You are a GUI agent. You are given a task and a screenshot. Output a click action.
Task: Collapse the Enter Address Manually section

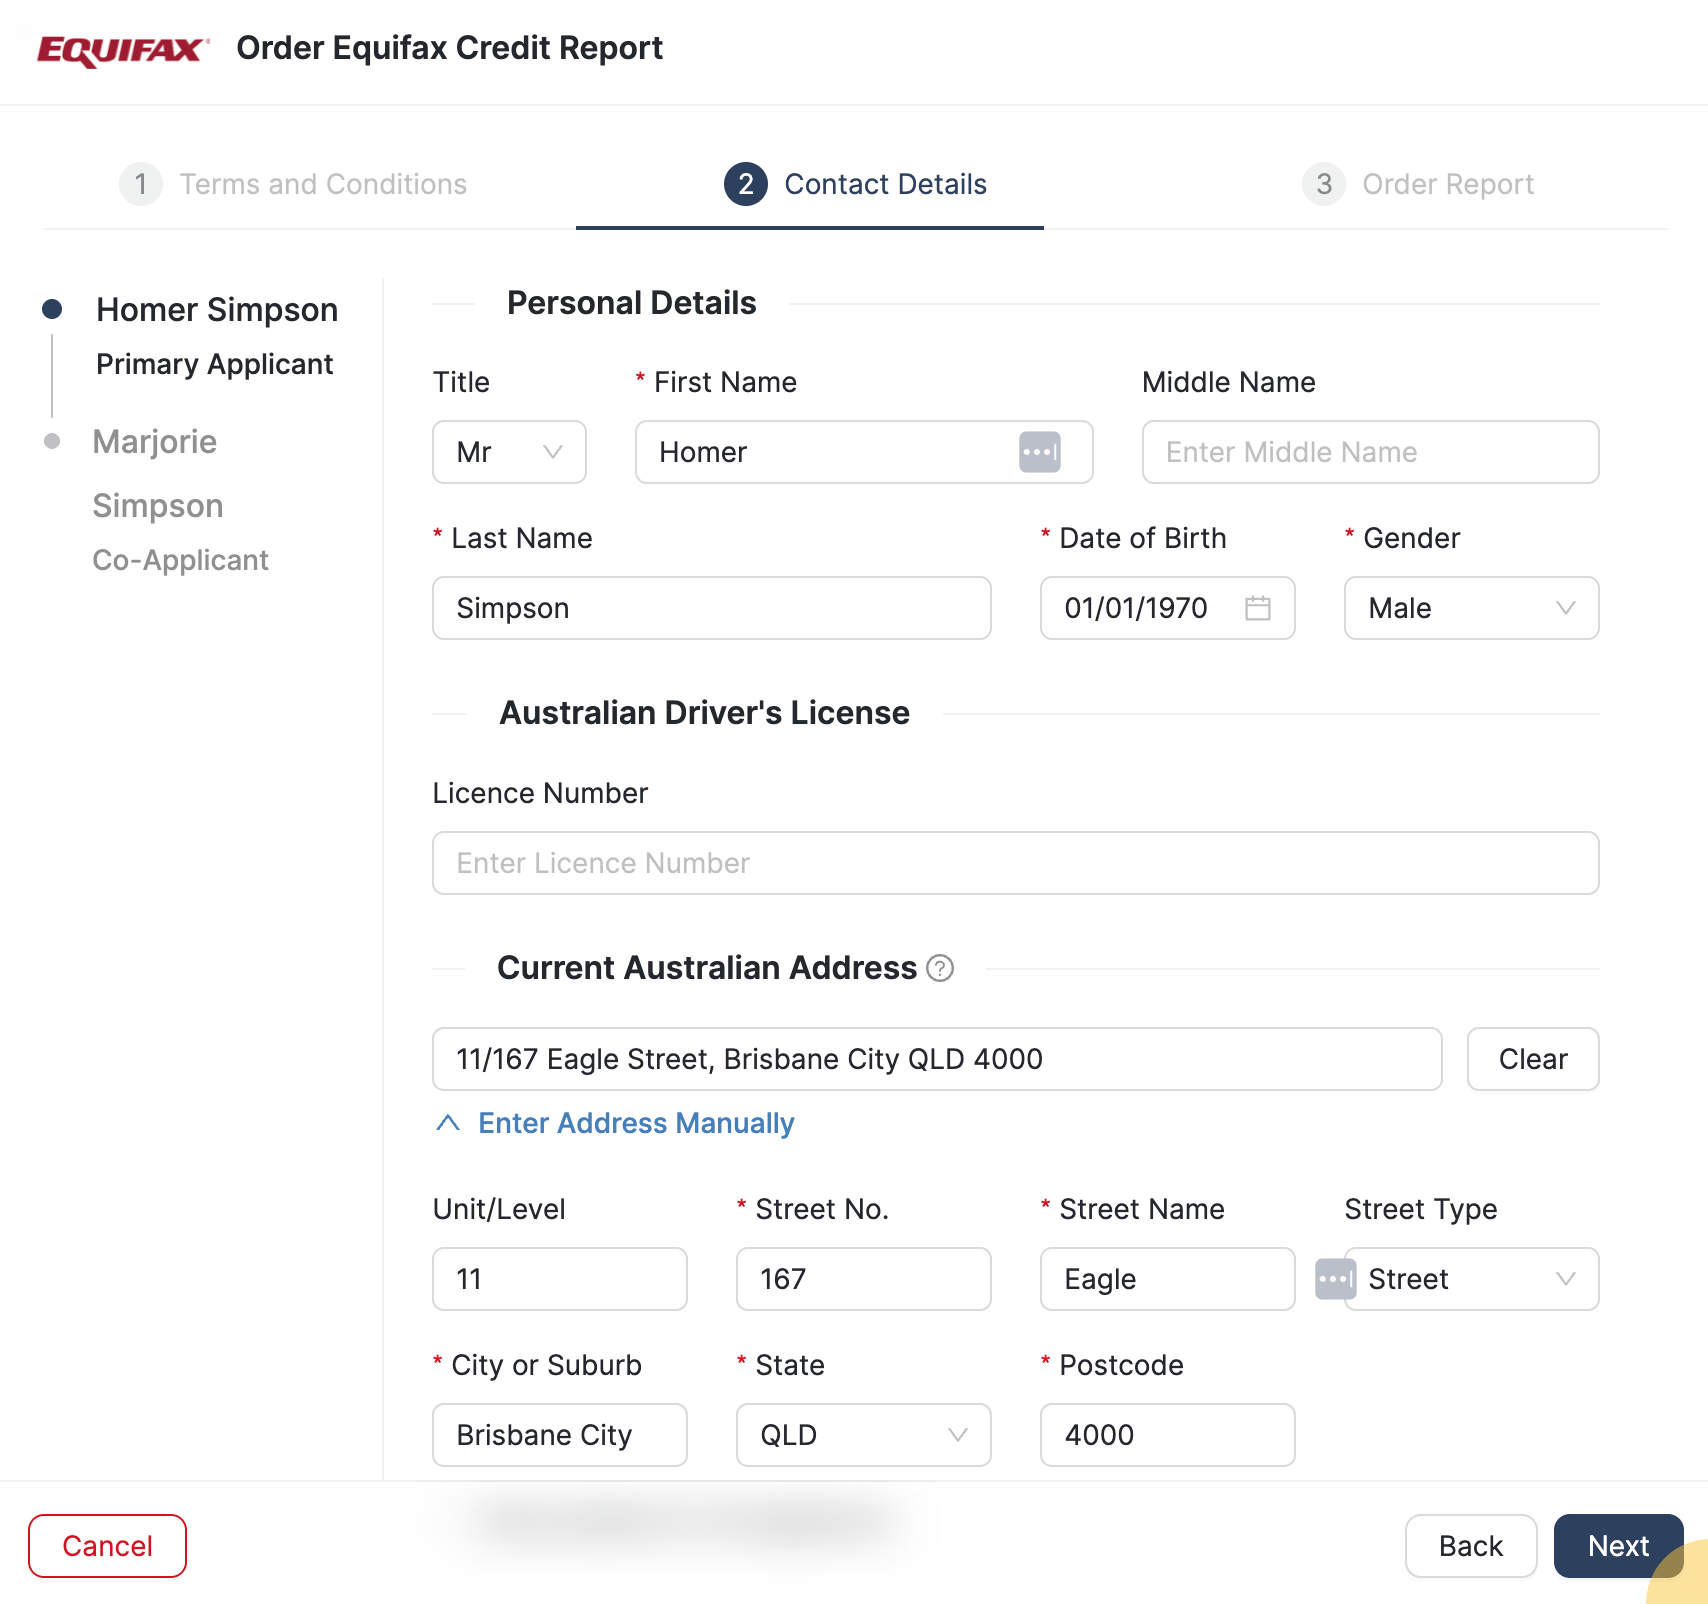click(x=616, y=1123)
